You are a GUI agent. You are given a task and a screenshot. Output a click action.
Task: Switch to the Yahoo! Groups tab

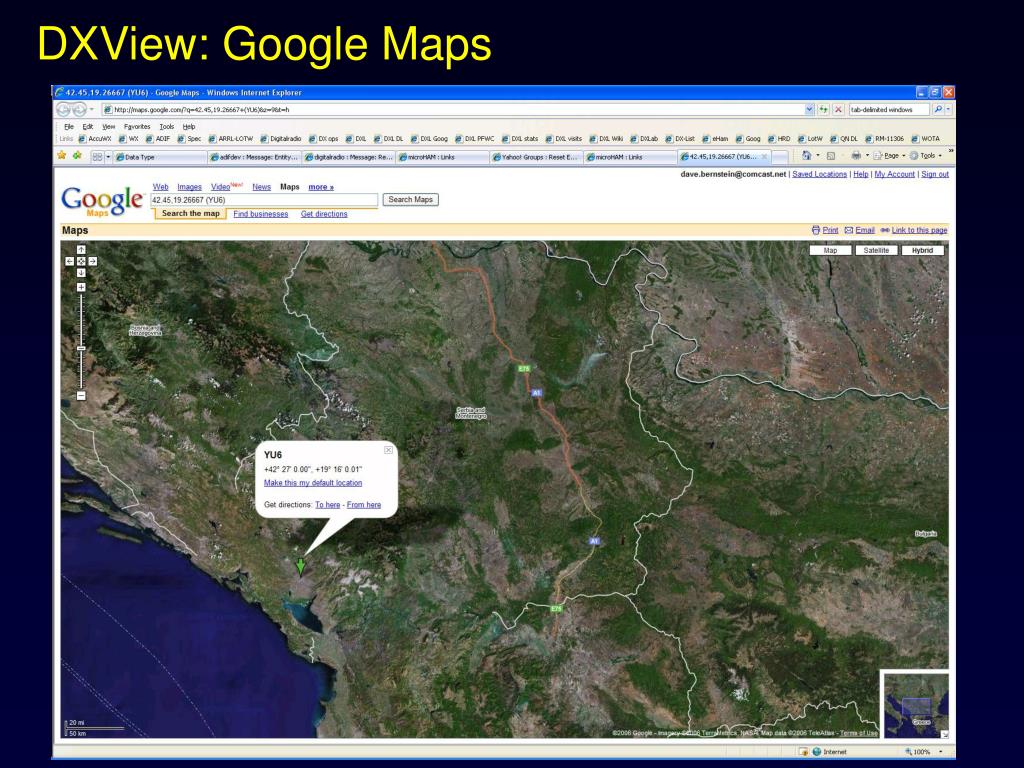537,157
